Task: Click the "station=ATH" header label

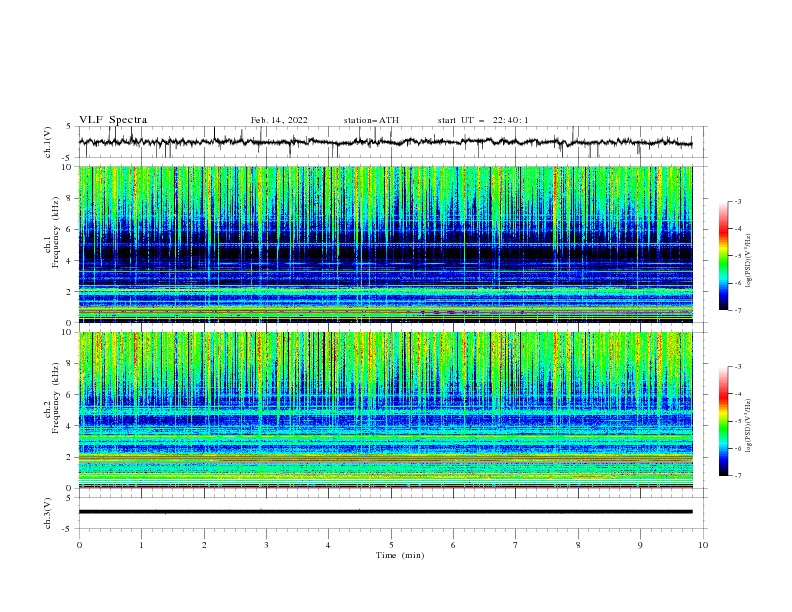Action: pyautogui.click(x=371, y=120)
